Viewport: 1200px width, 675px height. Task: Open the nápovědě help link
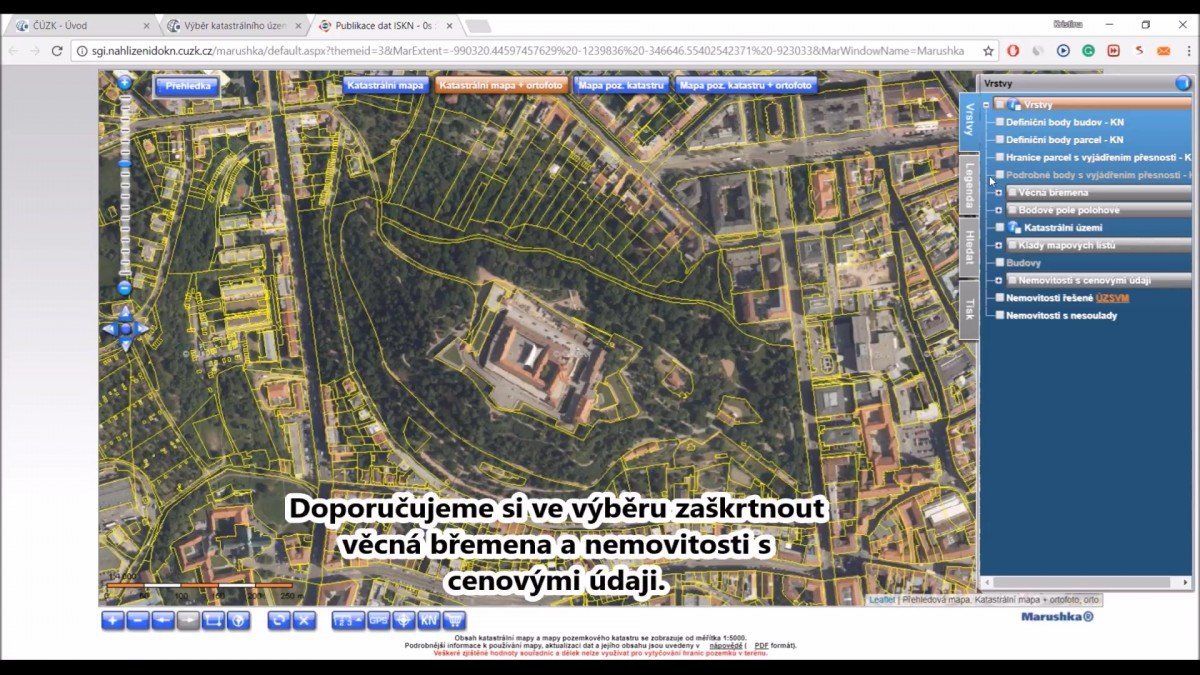click(726, 646)
